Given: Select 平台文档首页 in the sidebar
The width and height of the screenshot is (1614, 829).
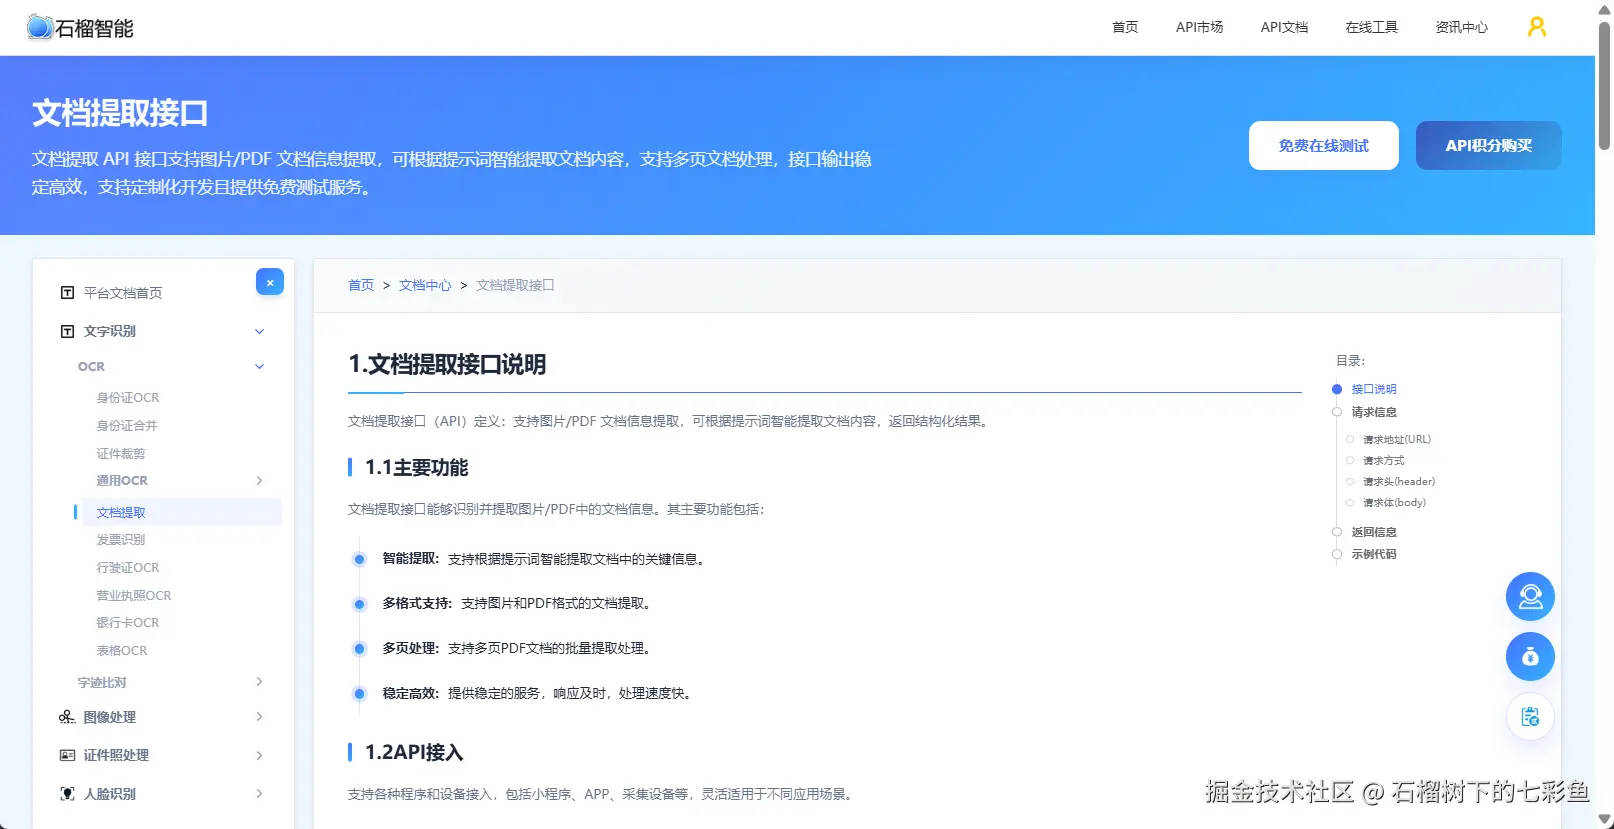Looking at the screenshot, I should pyautogui.click(x=123, y=293).
